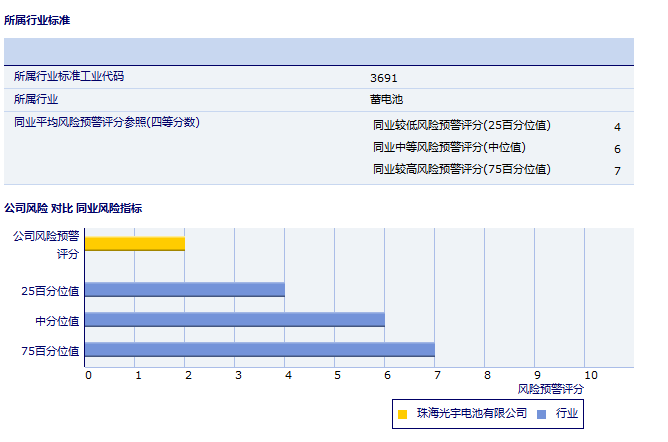Click the 同业中等风险预警评分(中位值) label
The width and height of the screenshot is (668, 442).
pyautogui.click(x=449, y=148)
